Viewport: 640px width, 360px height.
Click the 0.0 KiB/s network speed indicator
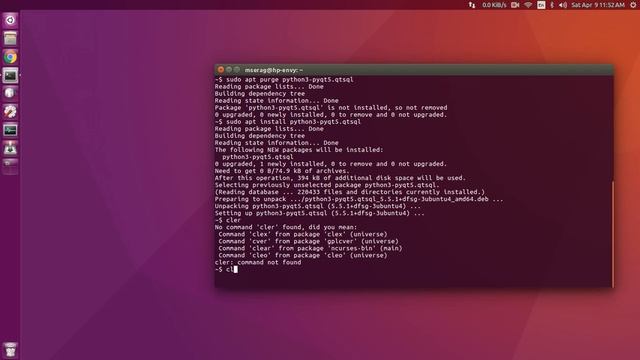pos(494,5)
